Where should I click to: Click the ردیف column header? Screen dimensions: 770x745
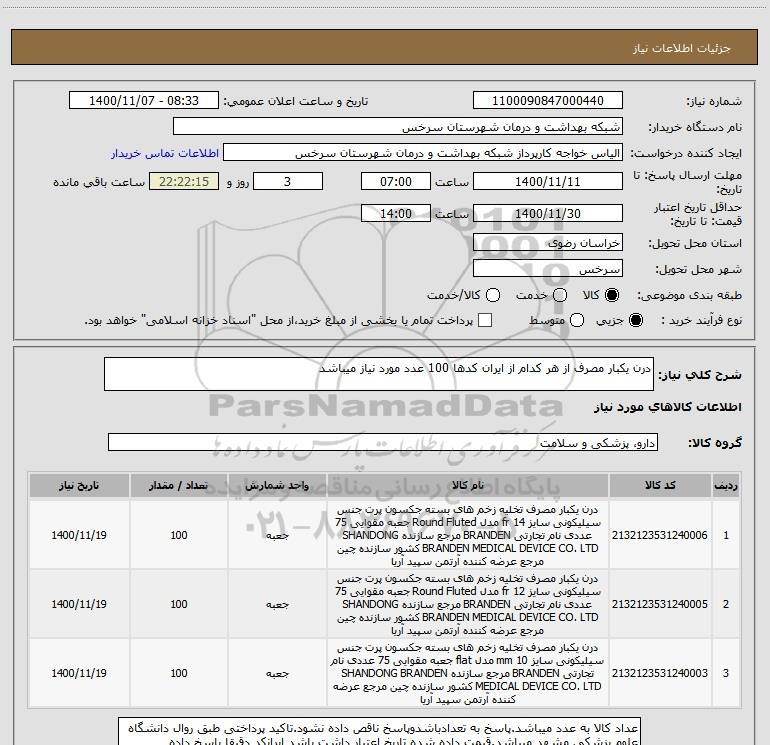pyautogui.click(x=726, y=486)
